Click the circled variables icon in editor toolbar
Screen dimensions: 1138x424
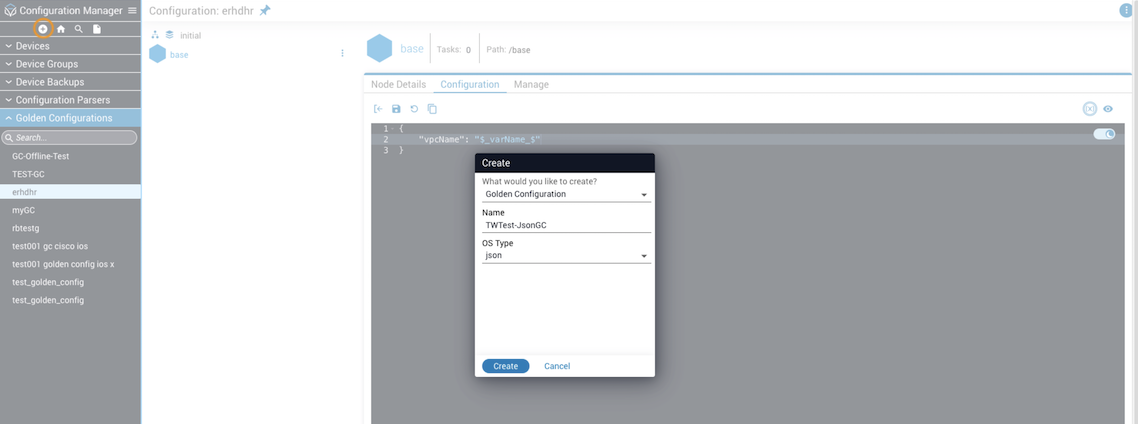click(1089, 109)
